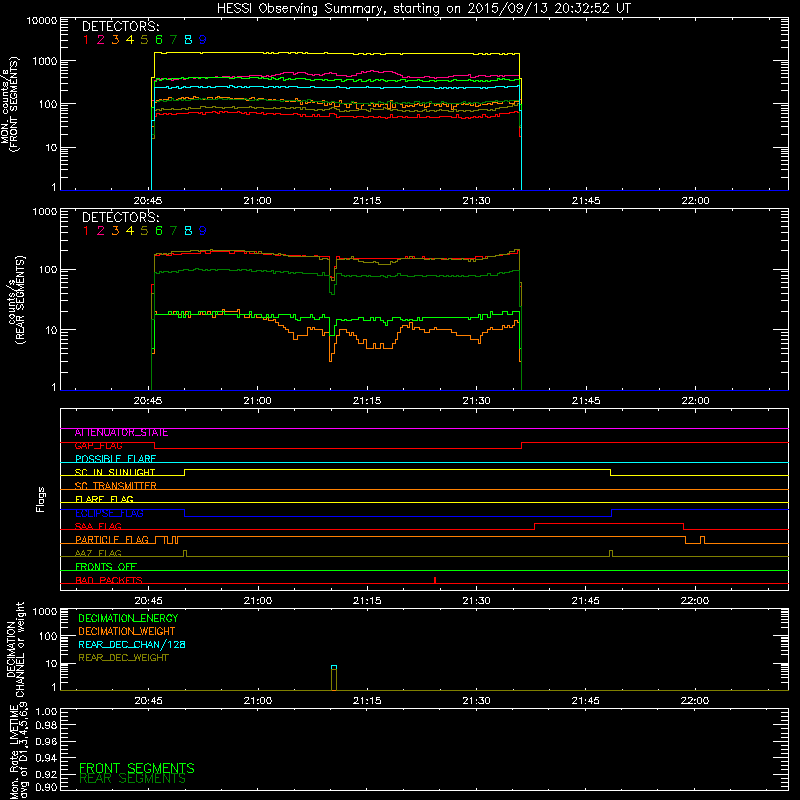800x800 pixels.
Task: Click the 'HESSI Observing Summary' plot title
Action: click(x=424, y=8)
